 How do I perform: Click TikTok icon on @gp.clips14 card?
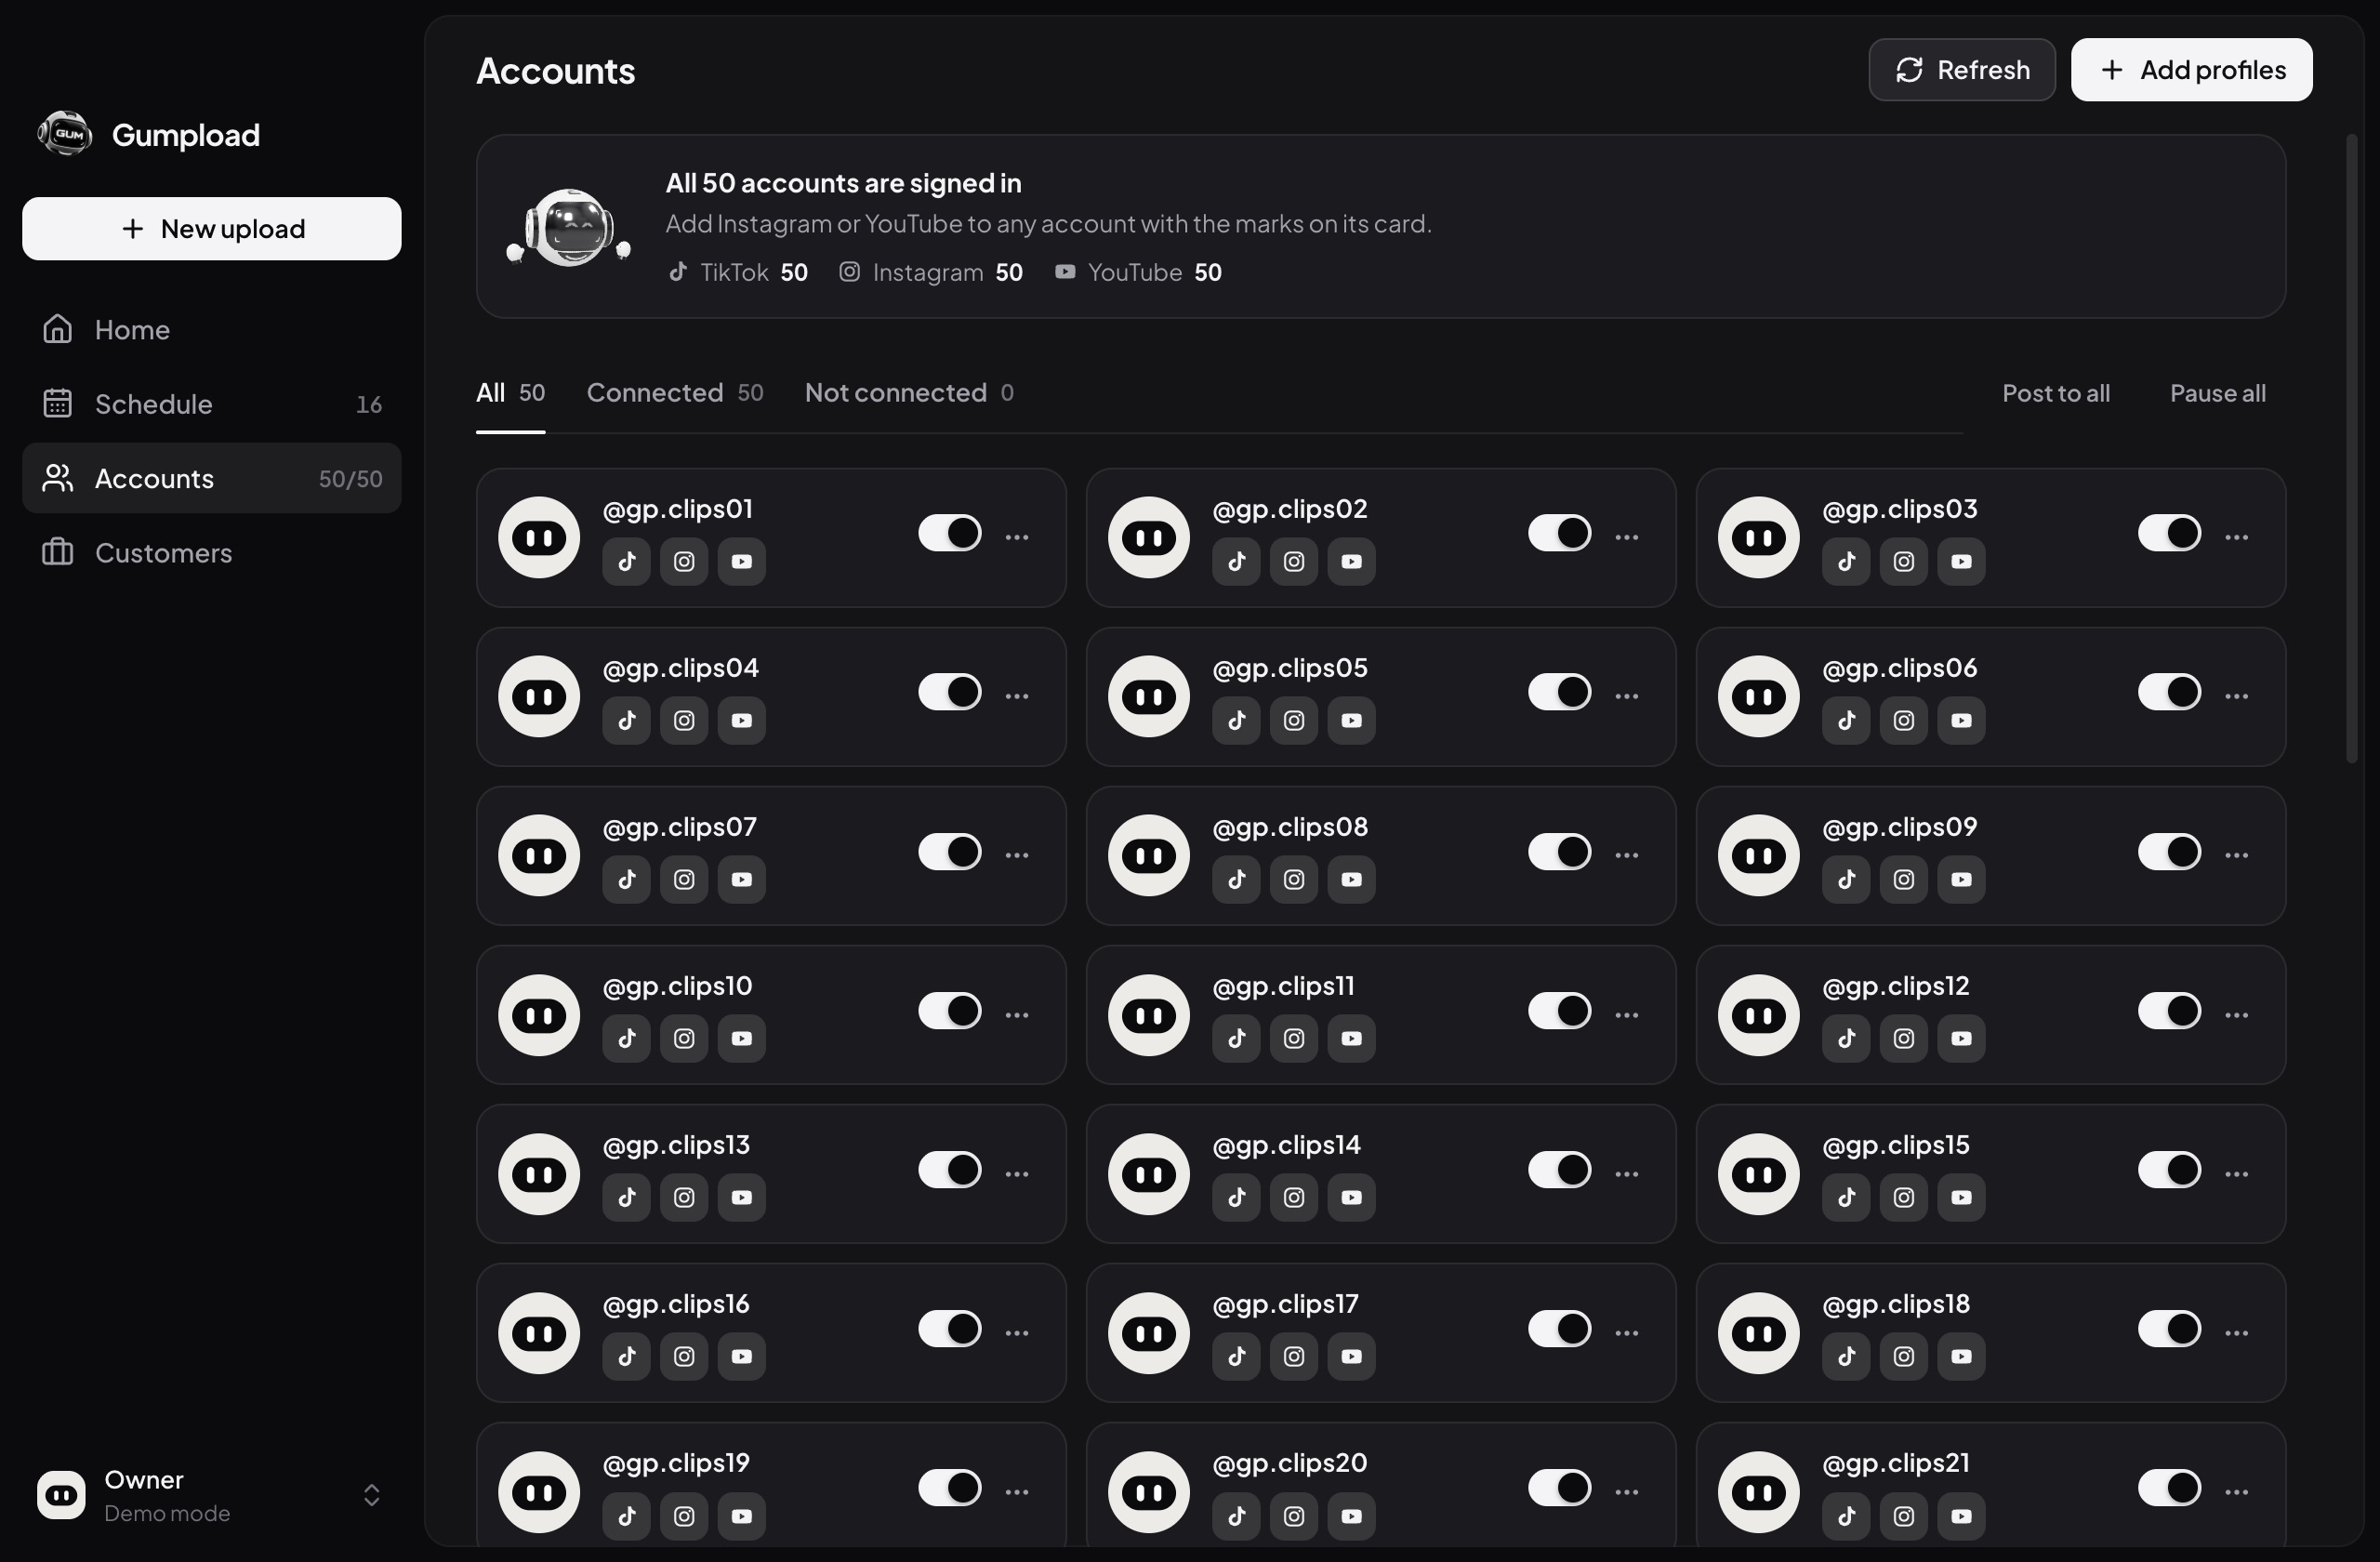[1237, 1197]
